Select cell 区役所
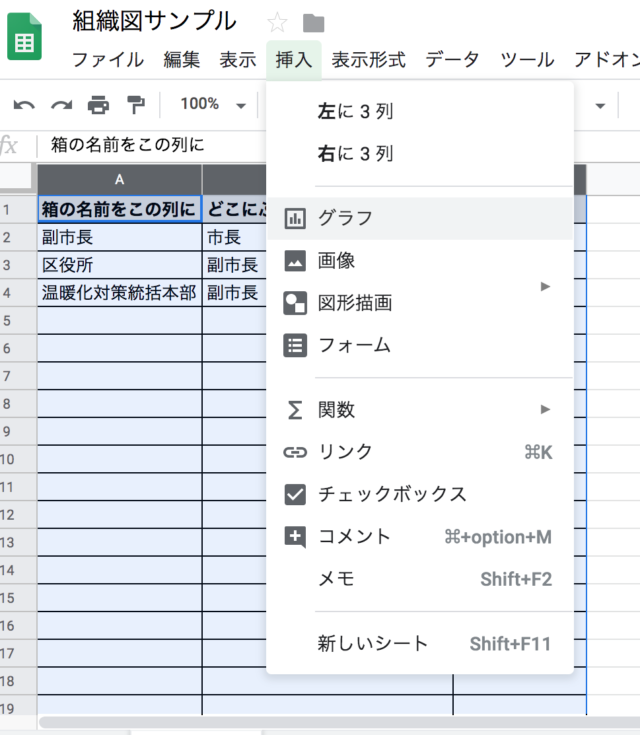 click(x=120, y=265)
